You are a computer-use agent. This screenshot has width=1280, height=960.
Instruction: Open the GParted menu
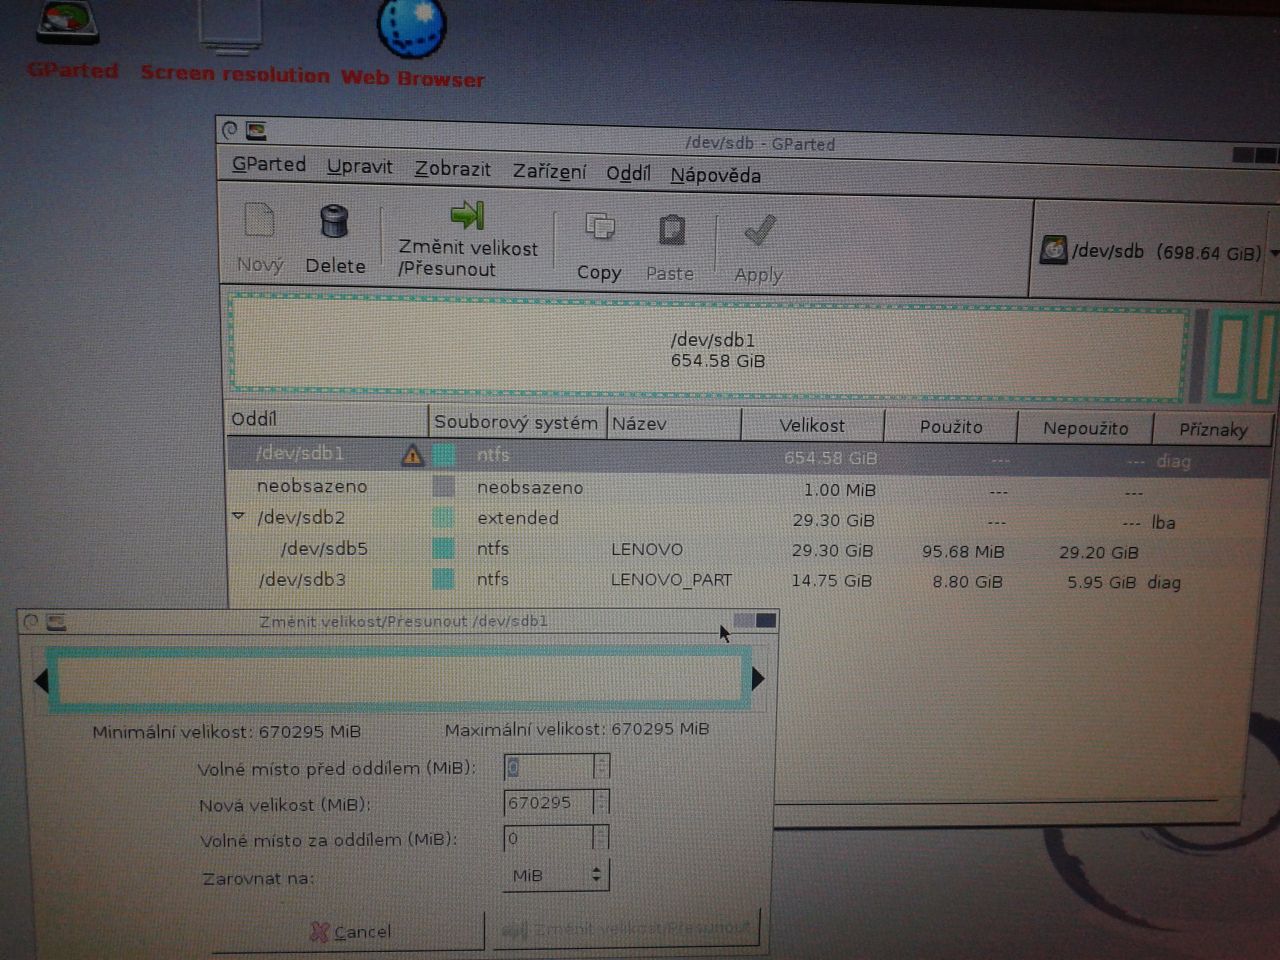click(x=269, y=164)
